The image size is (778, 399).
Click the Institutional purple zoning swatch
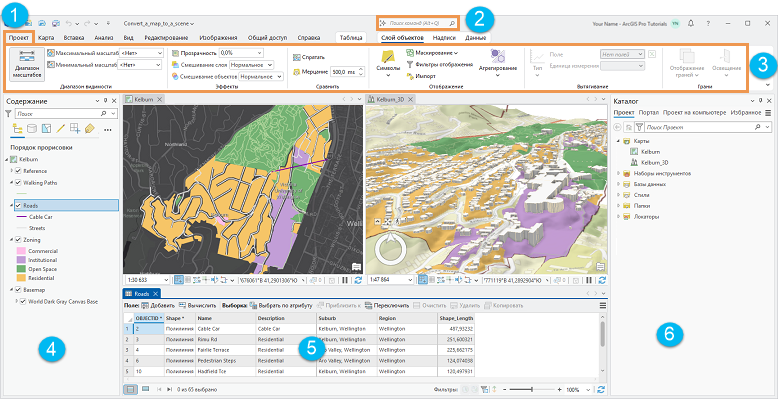21,260
